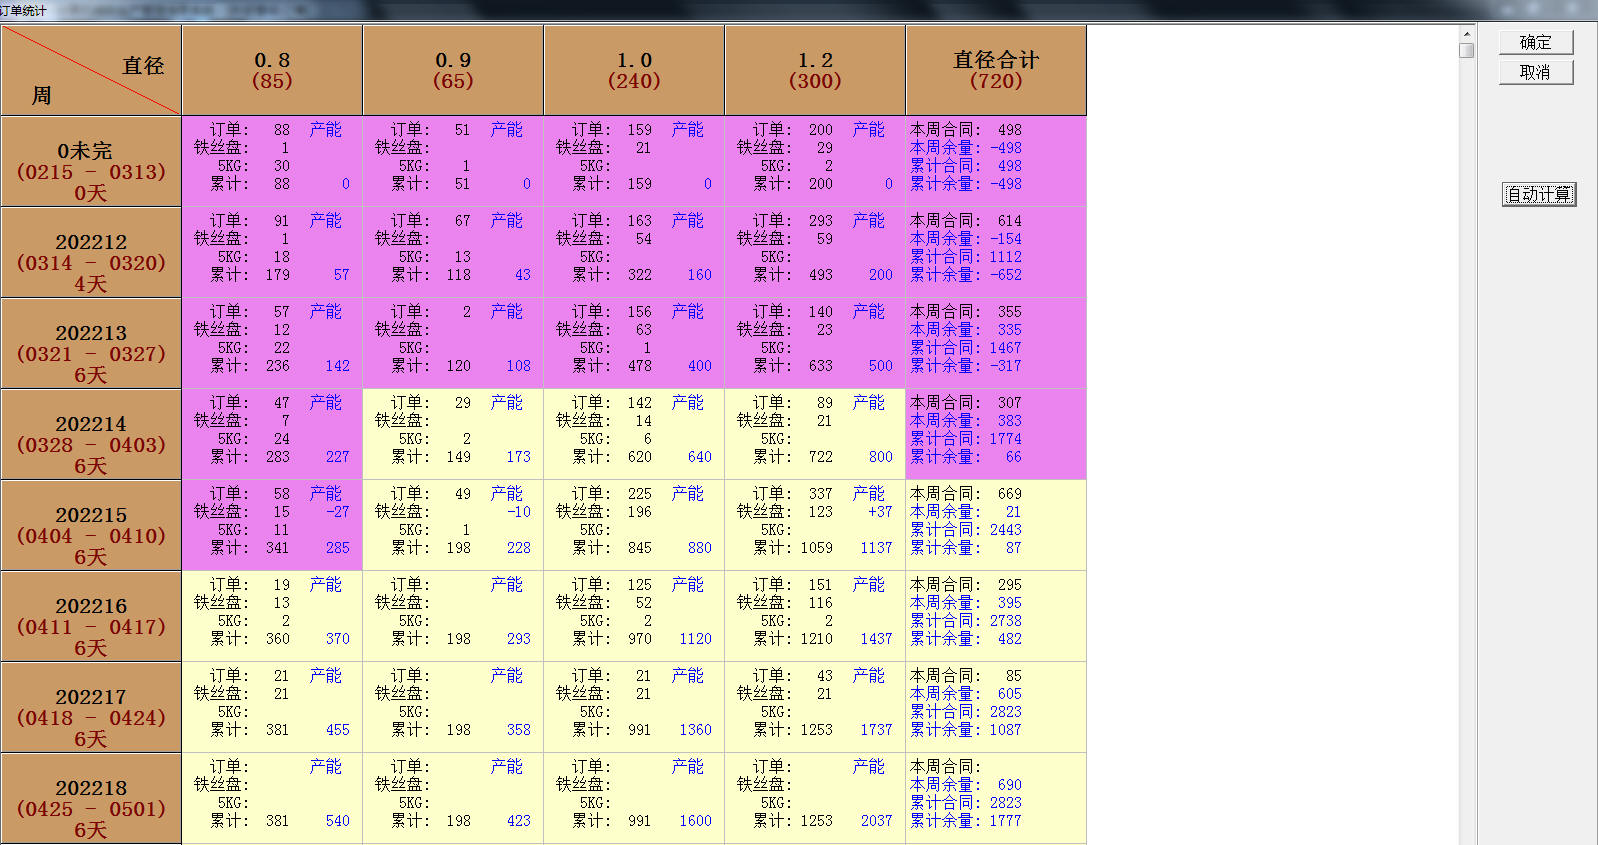The image size is (1598, 845).
Task: Select week 202212 row header
Action: 91,253
